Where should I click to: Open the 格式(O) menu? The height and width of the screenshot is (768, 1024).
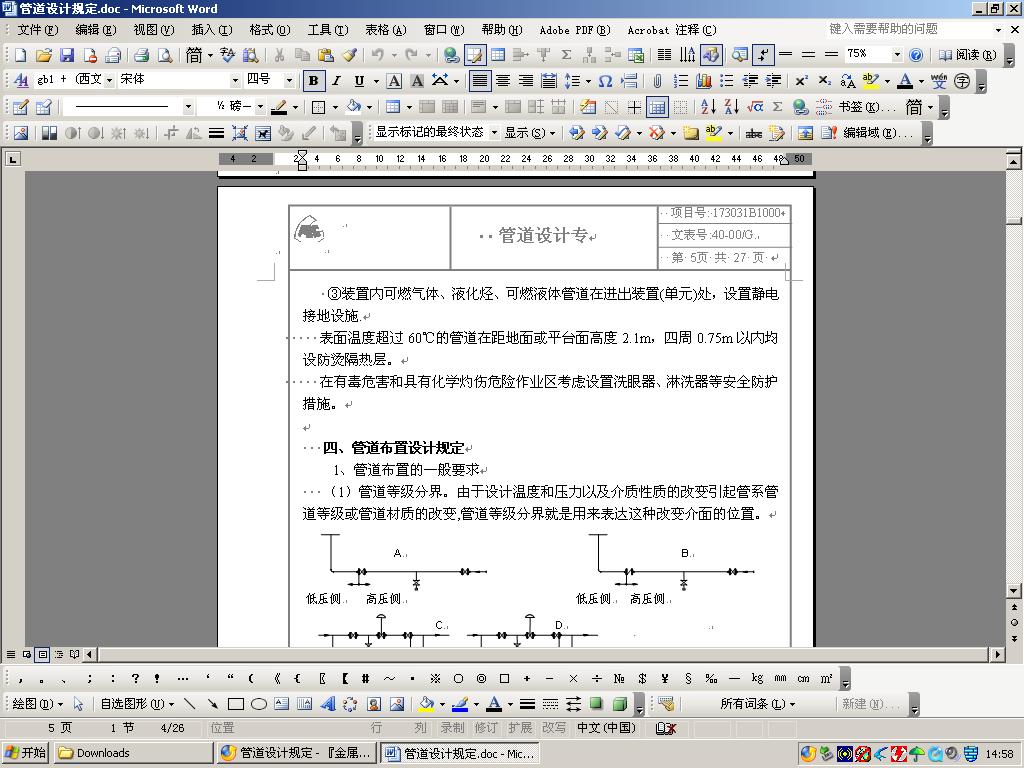tap(270, 30)
